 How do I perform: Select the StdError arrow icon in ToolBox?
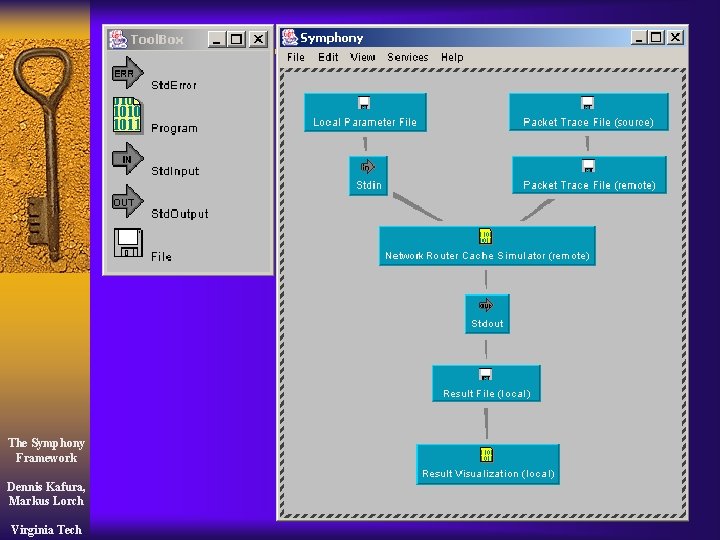click(128, 73)
